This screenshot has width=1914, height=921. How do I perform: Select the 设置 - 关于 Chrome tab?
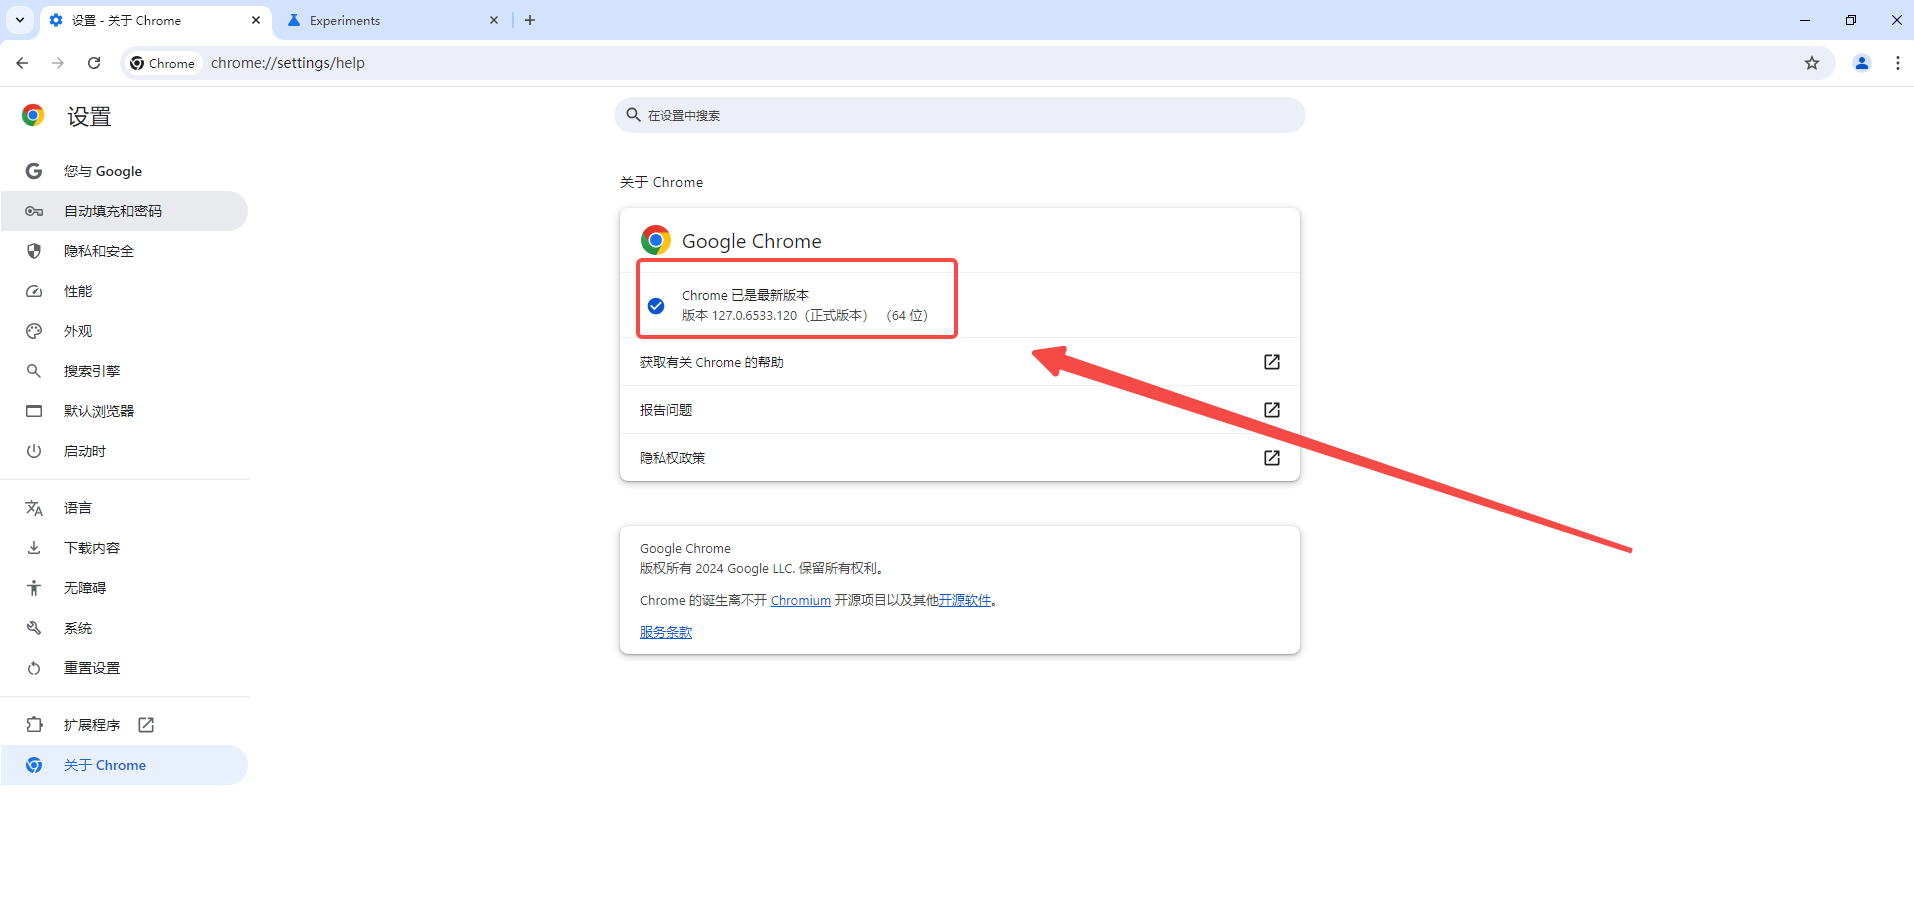[x=155, y=20]
